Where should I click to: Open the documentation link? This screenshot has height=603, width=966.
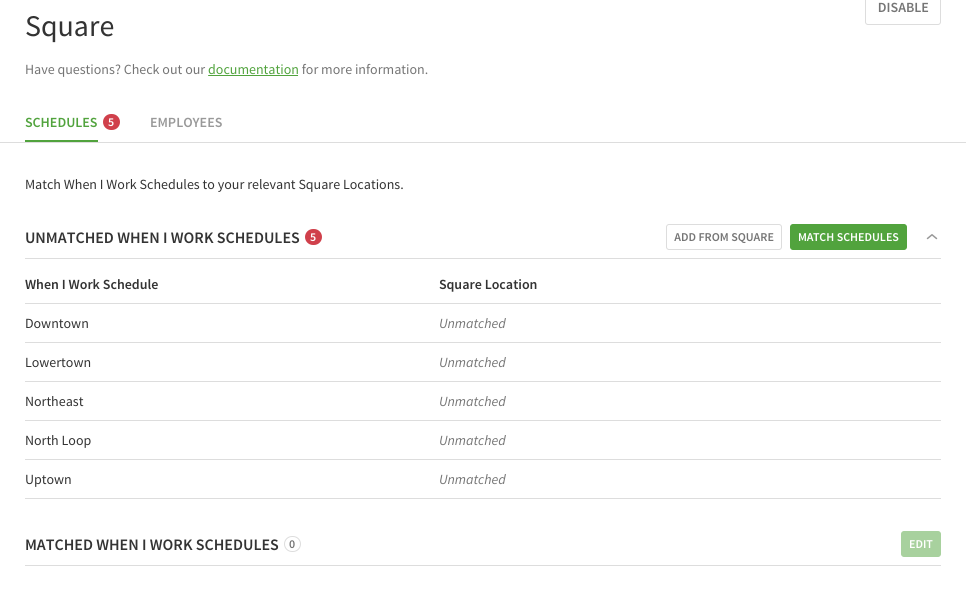click(x=253, y=69)
